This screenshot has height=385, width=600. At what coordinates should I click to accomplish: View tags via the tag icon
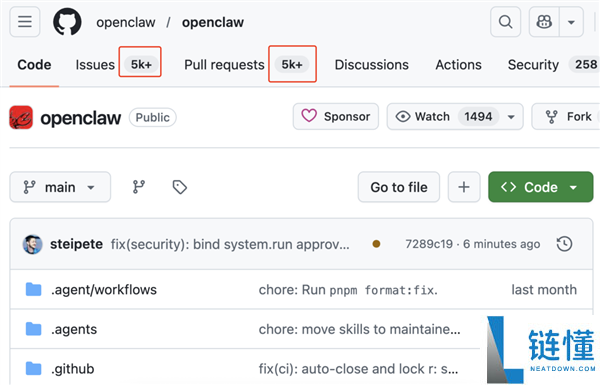click(x=179, y=187)
